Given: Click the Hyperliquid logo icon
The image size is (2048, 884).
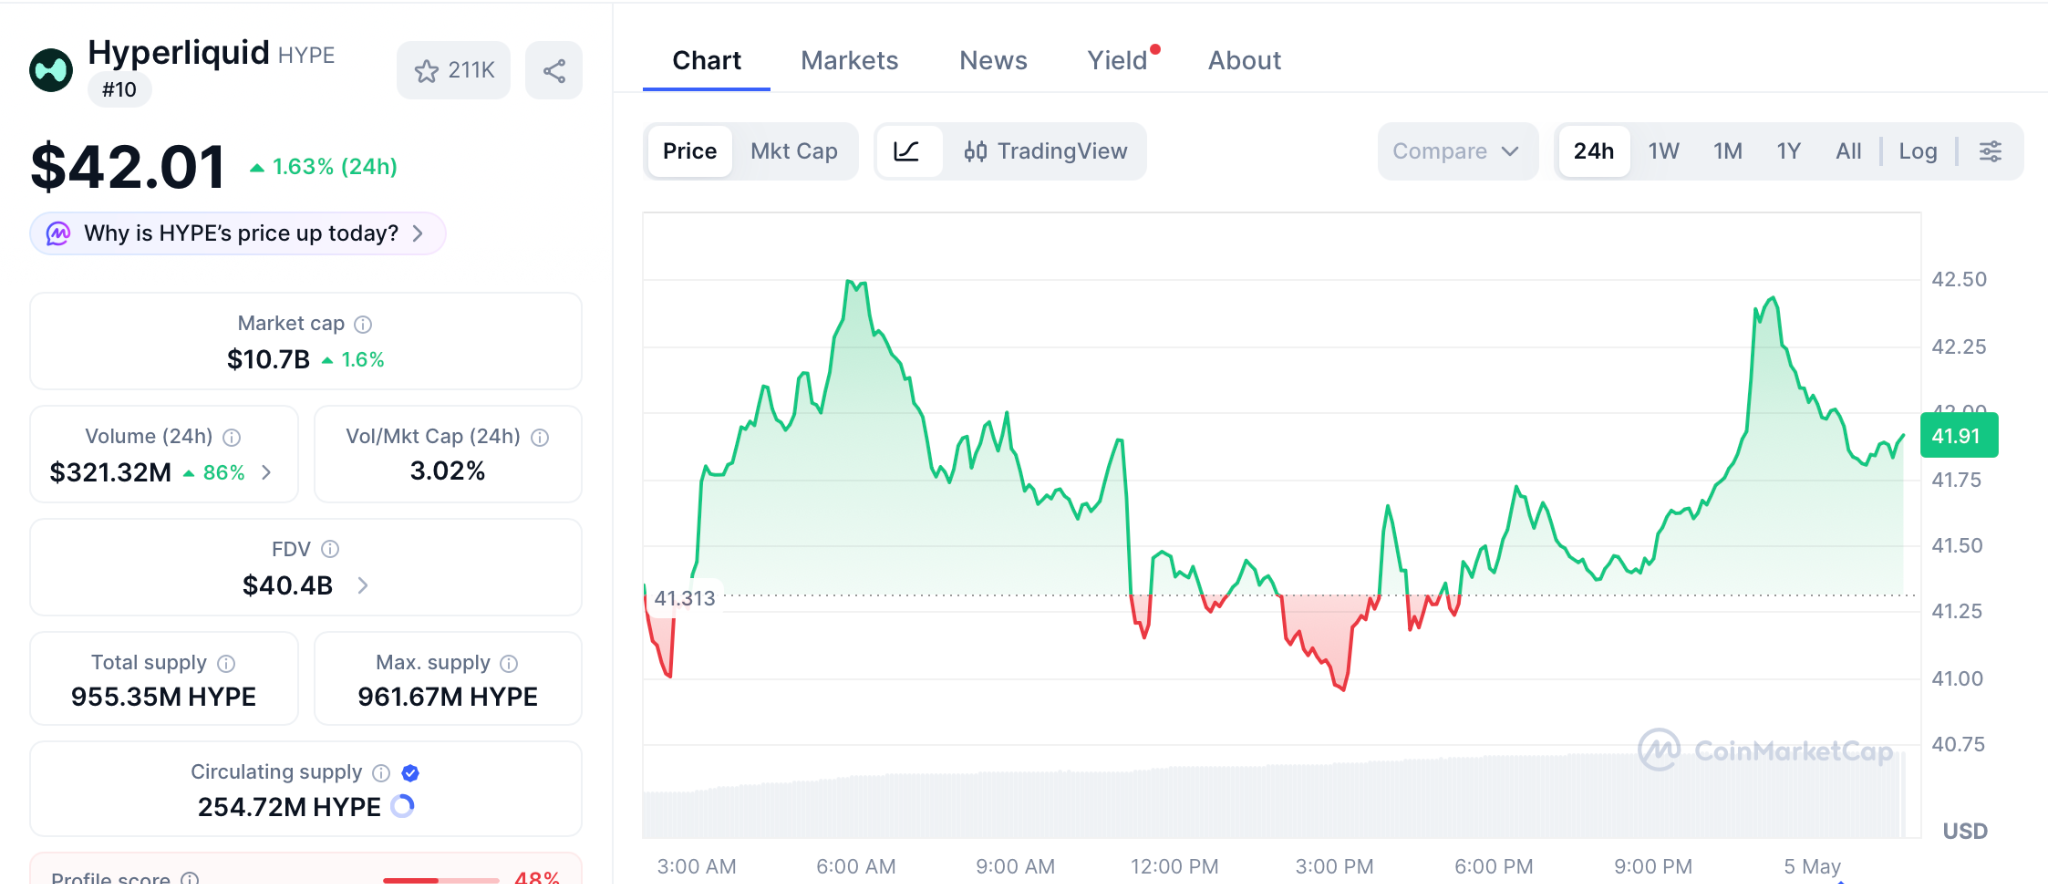Looking at the screenshot, I should (51, 70).
